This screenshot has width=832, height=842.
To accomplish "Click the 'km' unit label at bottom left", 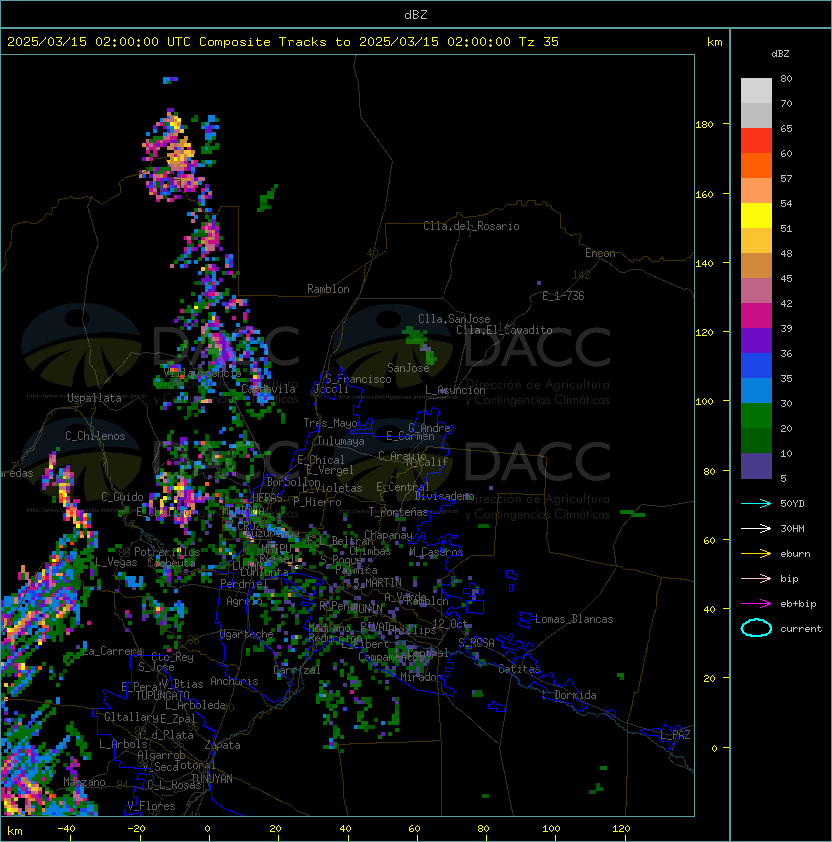I will point(15,831).
